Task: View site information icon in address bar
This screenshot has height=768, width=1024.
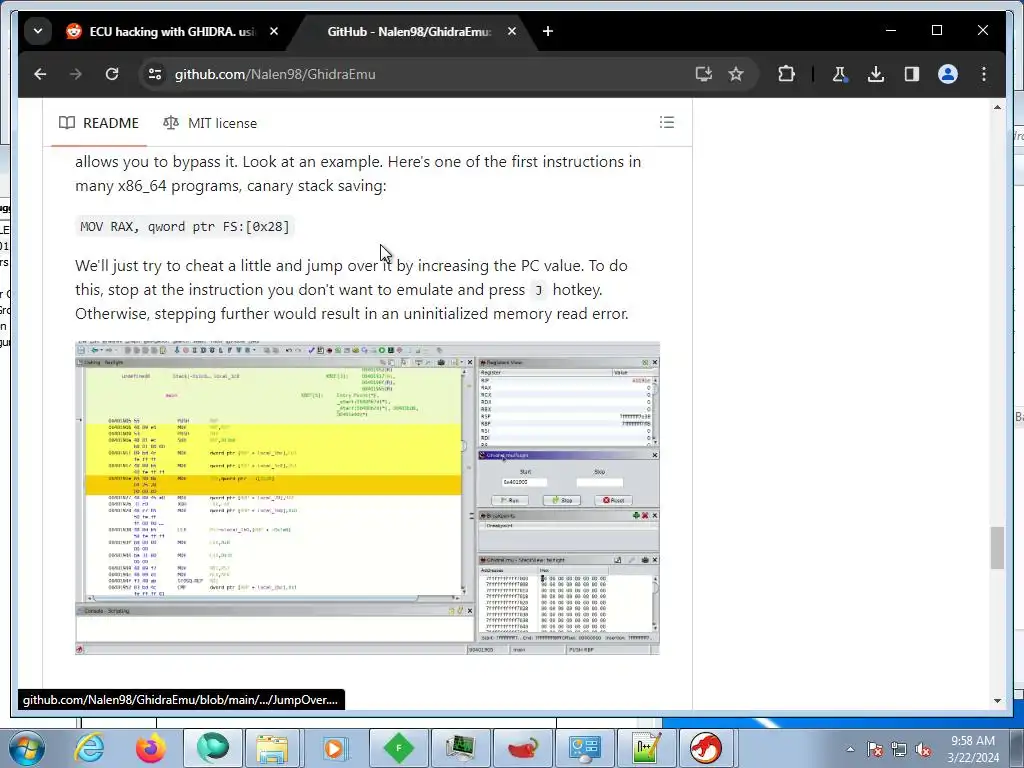Action: point(155,74)
